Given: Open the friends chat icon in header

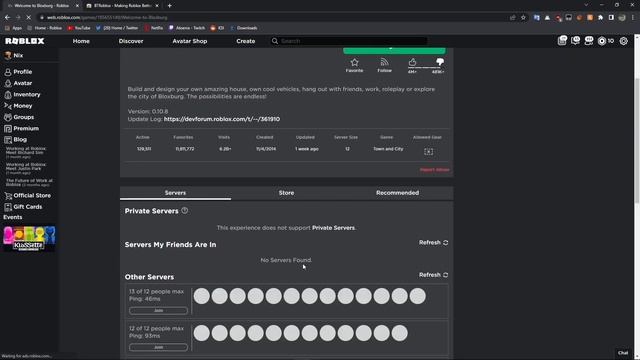Looking at the screenshot, I should click(589, 40).
